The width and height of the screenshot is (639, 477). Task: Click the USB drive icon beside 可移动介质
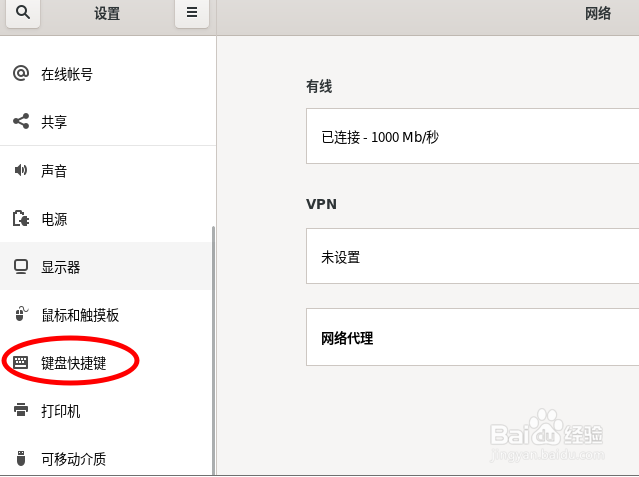(21, 458)
